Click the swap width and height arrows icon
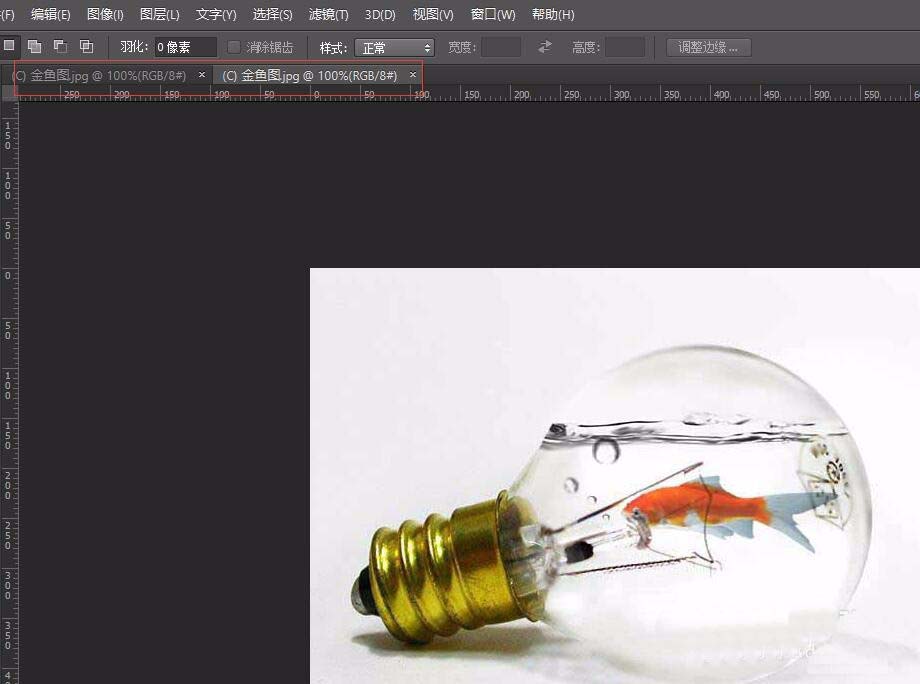Screen dimensions: 920x684 [542, 47]
